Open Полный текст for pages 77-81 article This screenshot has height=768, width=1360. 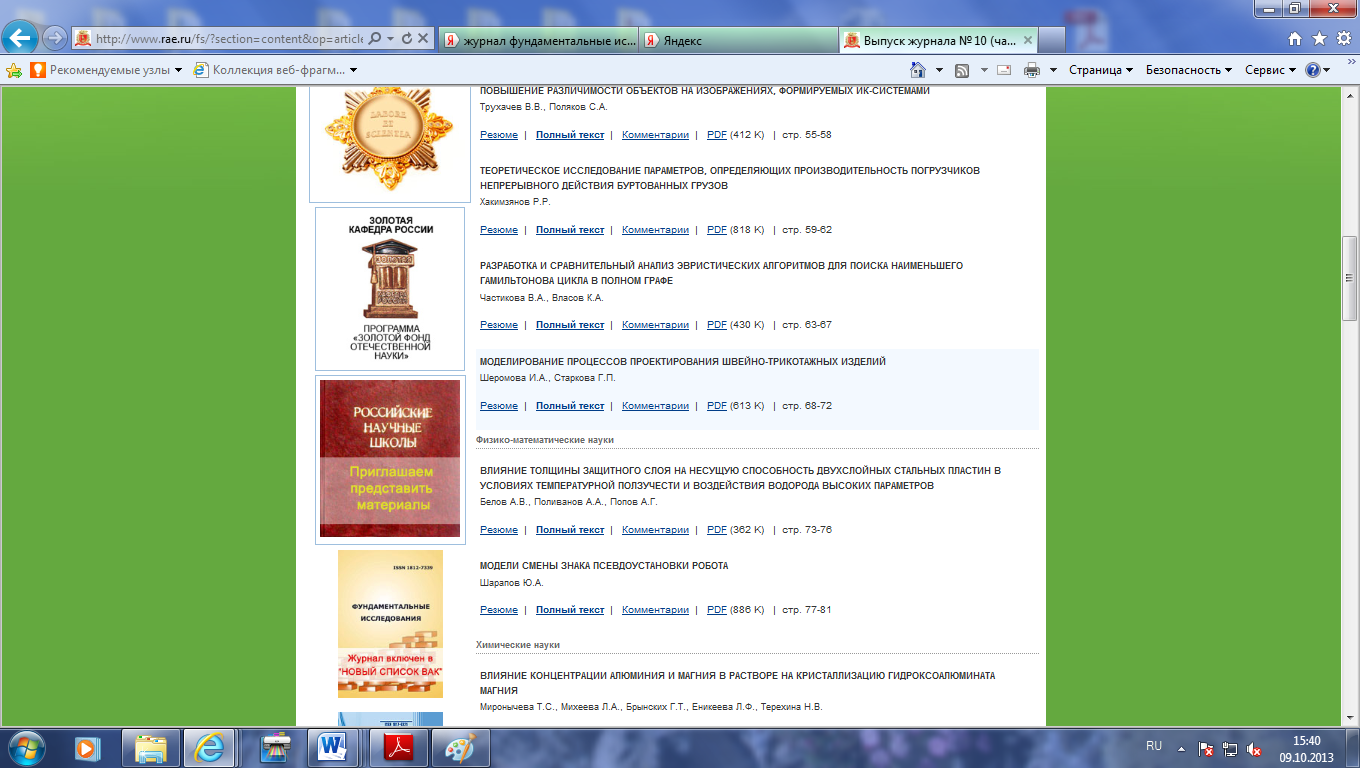coord(570,610)
